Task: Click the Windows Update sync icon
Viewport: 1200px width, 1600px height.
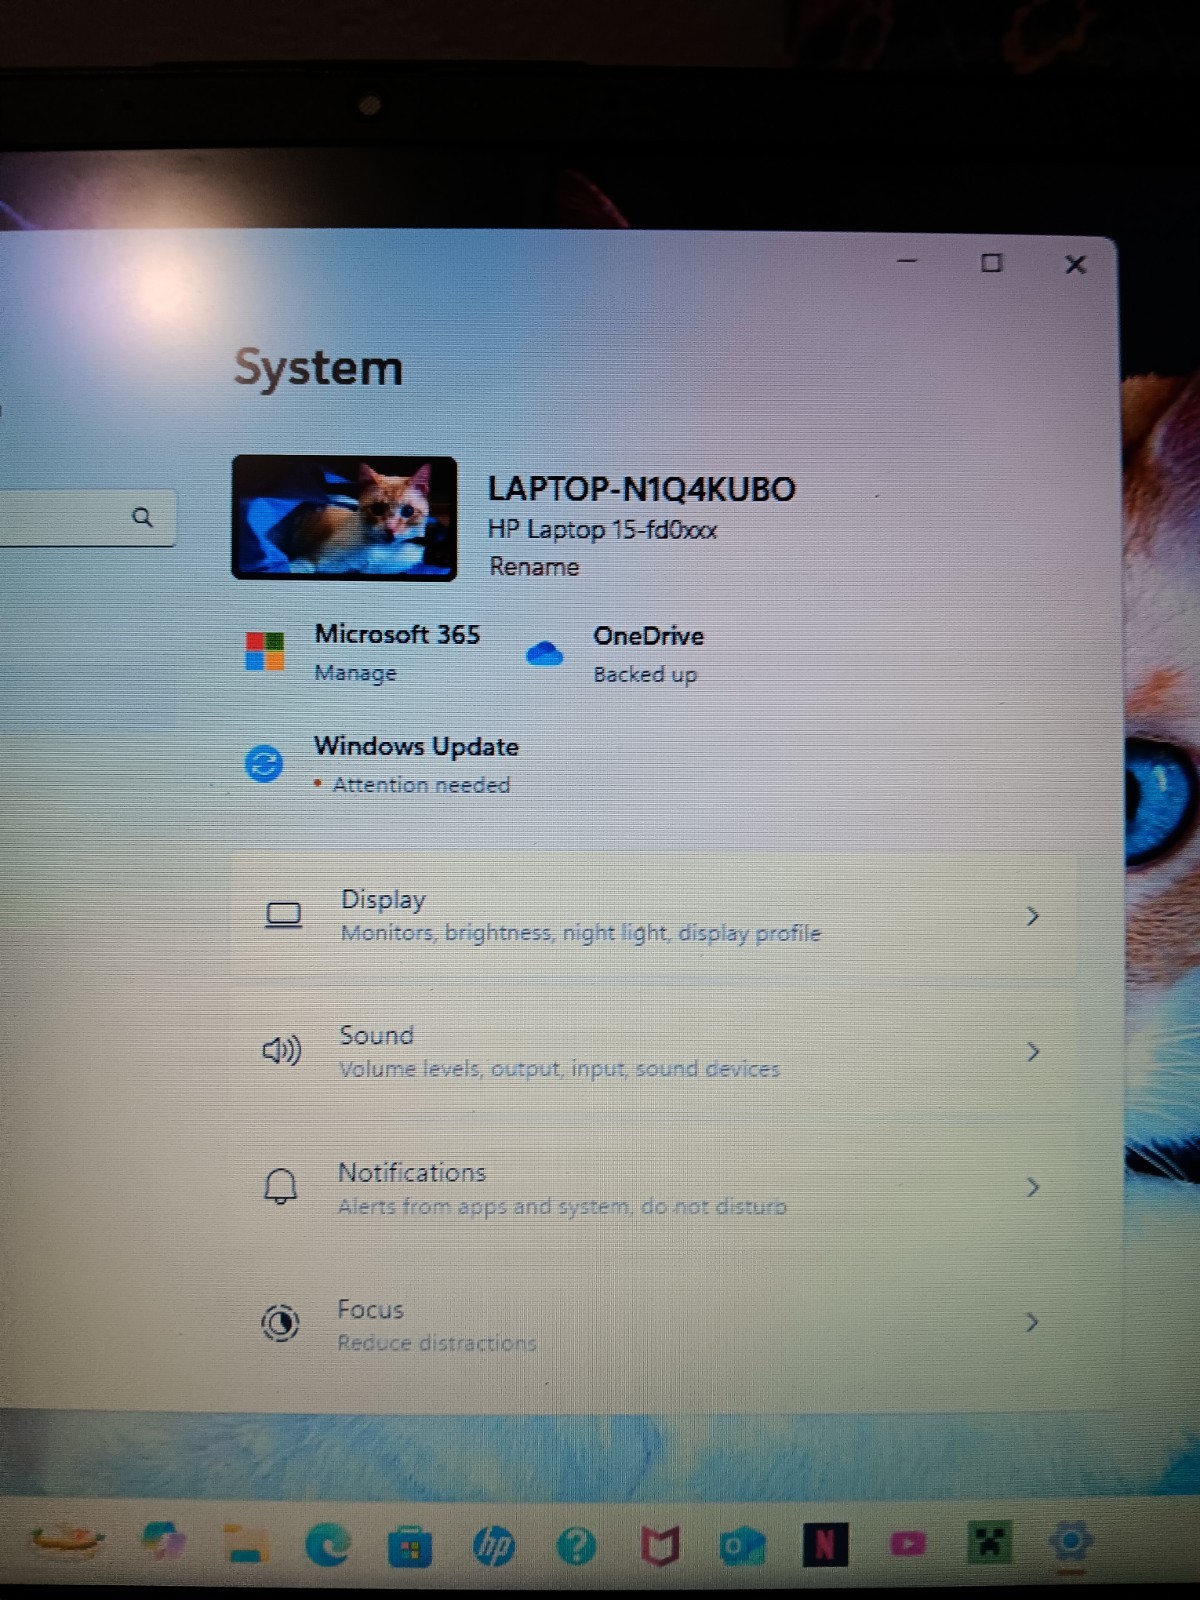Action: click(264, 764)
